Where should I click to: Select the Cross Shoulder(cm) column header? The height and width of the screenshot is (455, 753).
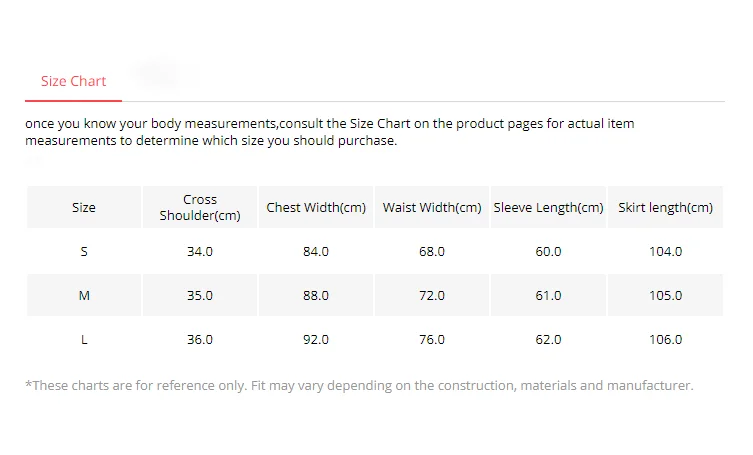[200, 207]
